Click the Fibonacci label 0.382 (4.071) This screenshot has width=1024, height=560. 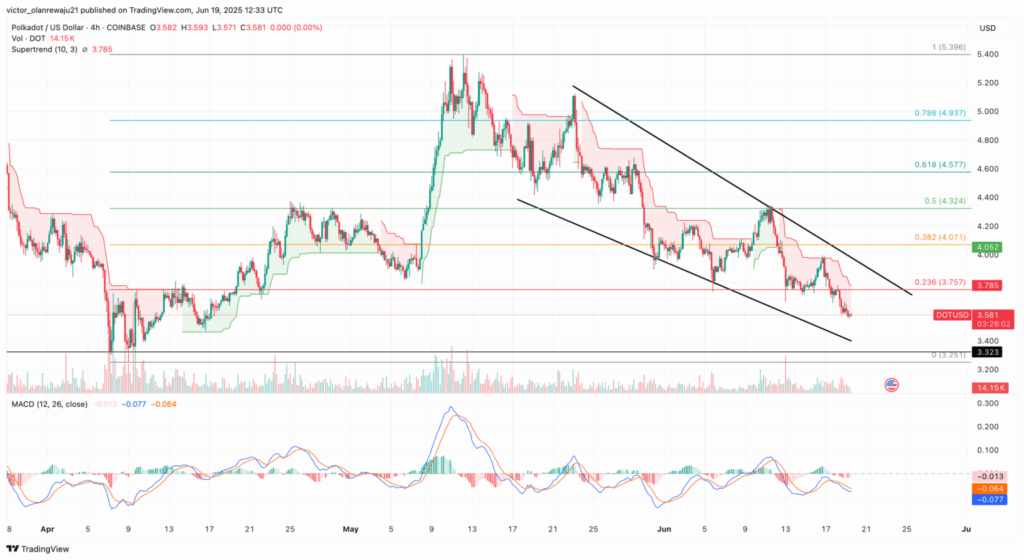940,238
